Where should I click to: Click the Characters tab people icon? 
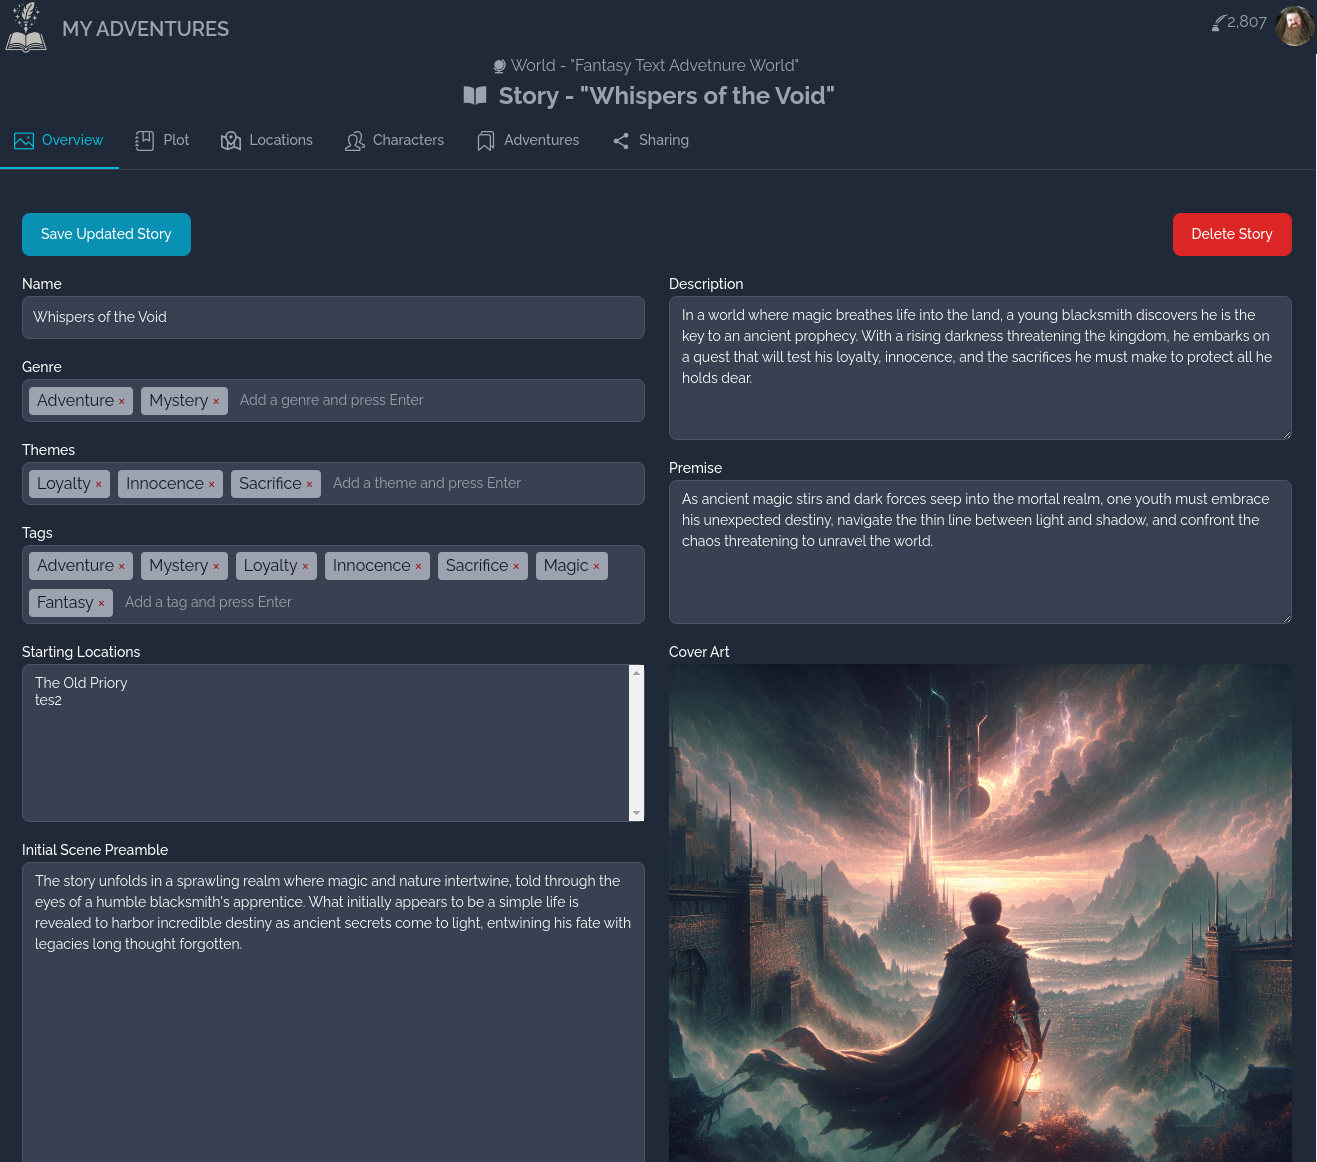click(x=355, y=141)
